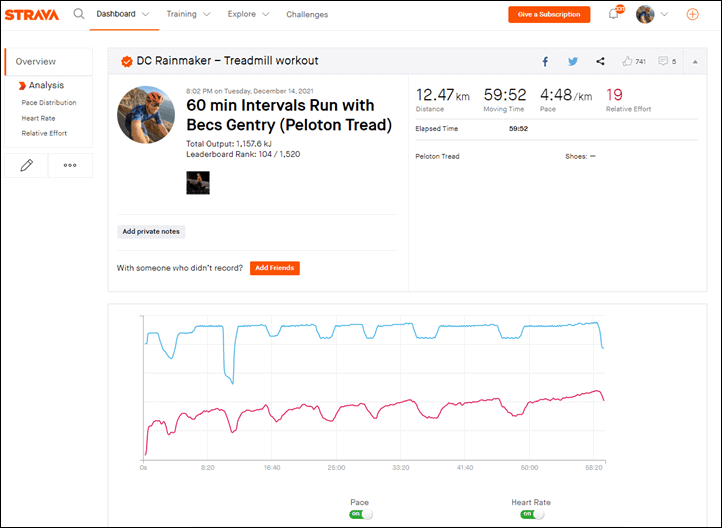This screenshot has width=722, height=528.
Task: Open the three-dot more actions menu
Action: pyautogui.click(x=70, y=165)
